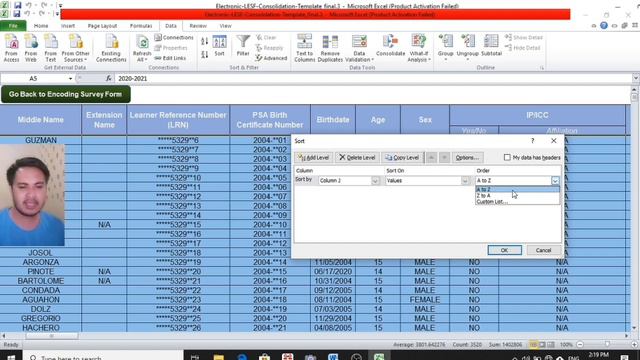Click the HACHERO middle name cell
The image size is (640, 360).
(x=41, y=328)
